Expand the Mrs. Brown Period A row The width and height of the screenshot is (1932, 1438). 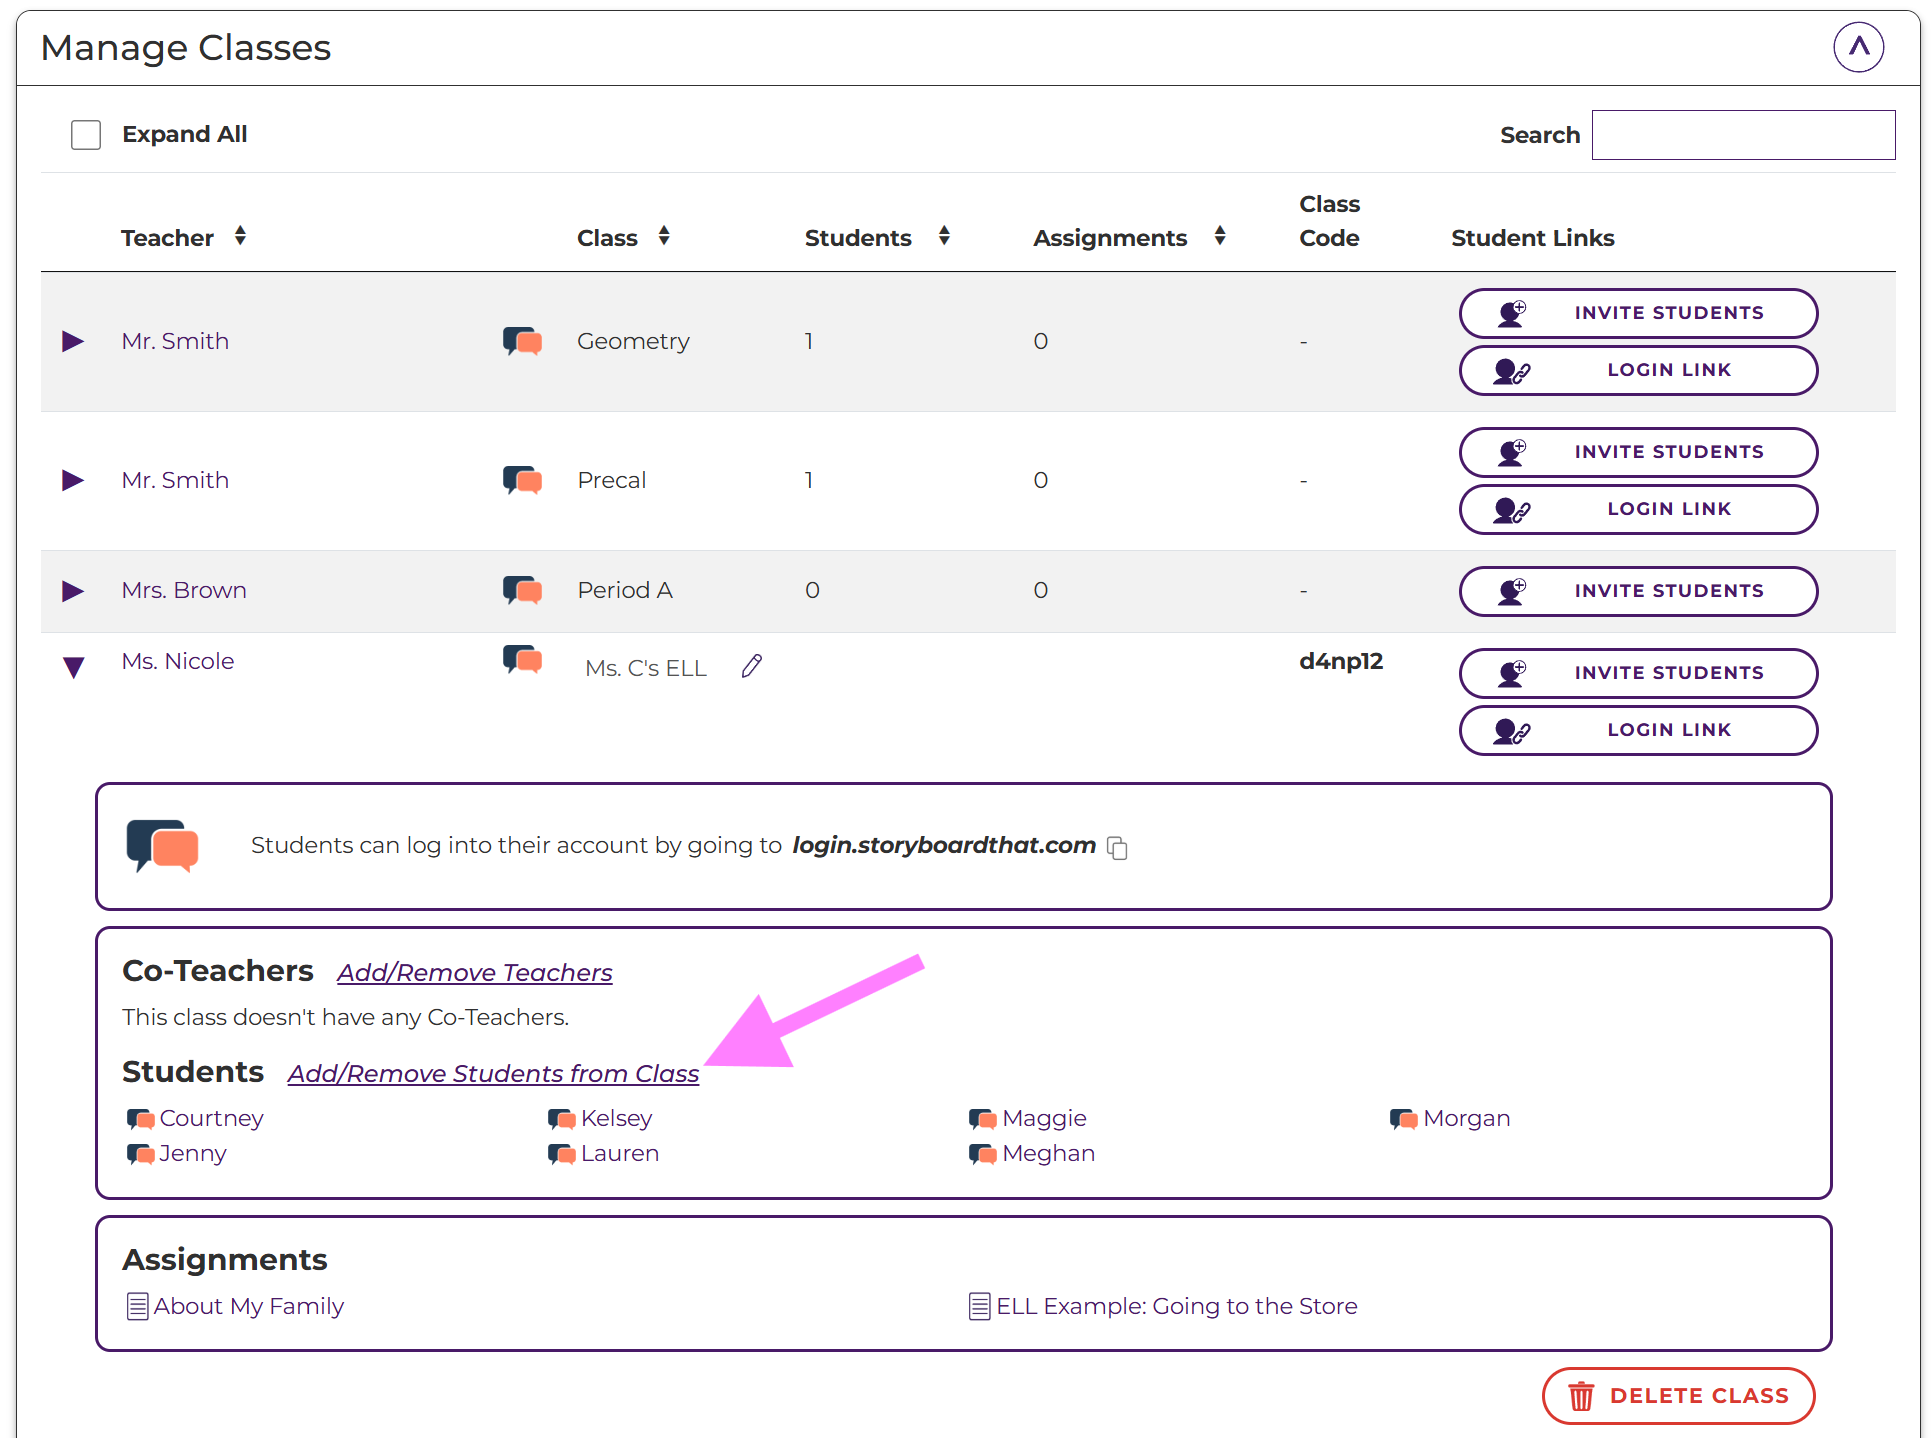tap(72, 591)
